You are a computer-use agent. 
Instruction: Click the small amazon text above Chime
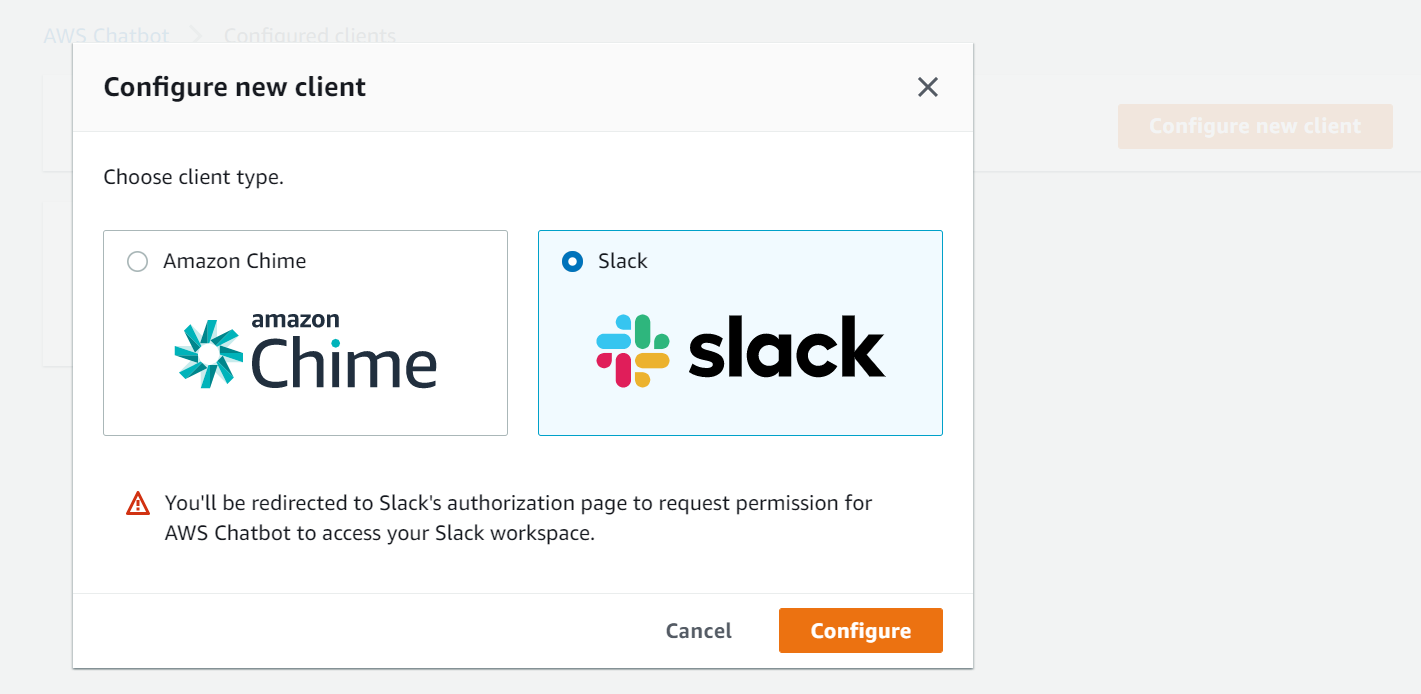pyautogui.click(x=295, y=320)
